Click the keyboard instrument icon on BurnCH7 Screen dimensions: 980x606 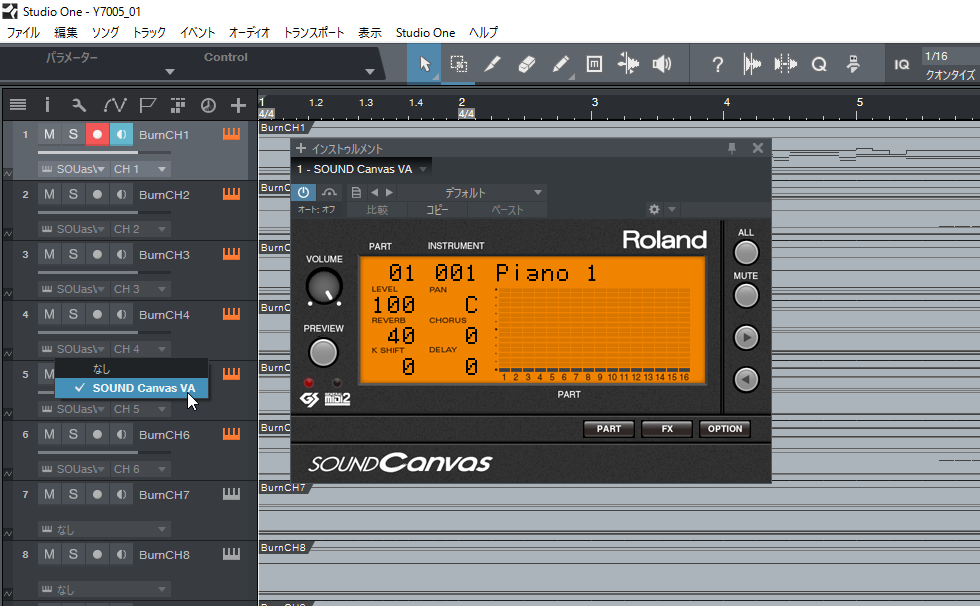coord(231,494)
